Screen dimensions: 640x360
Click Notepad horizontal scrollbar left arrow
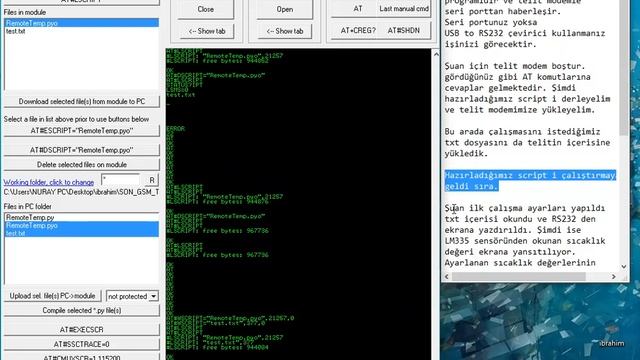click(447, 277)
